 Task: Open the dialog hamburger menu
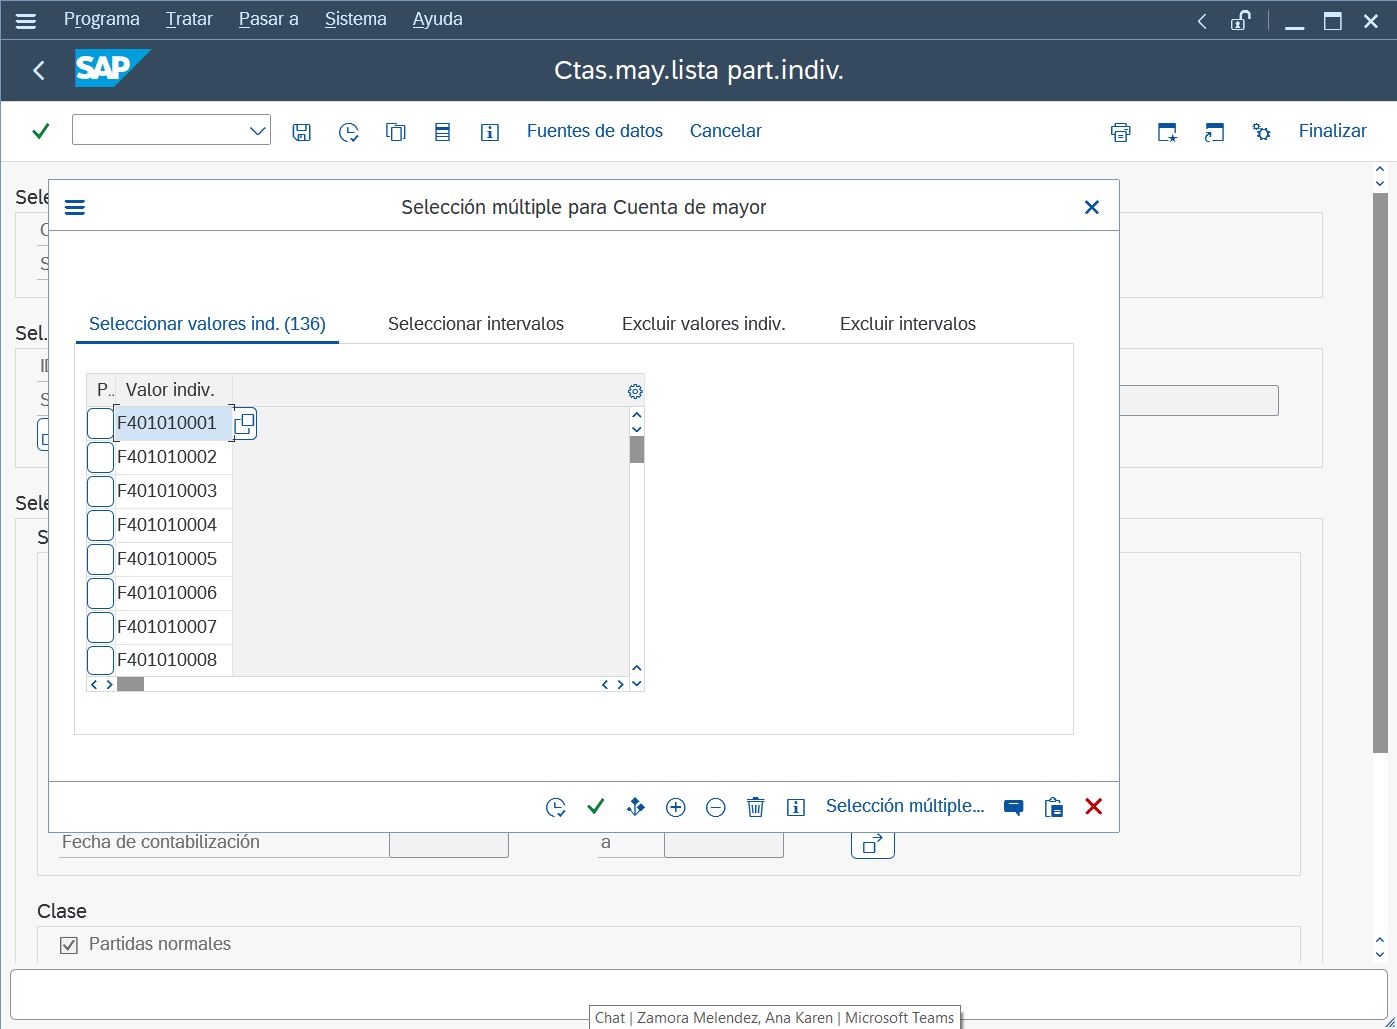tap(75, 207)
